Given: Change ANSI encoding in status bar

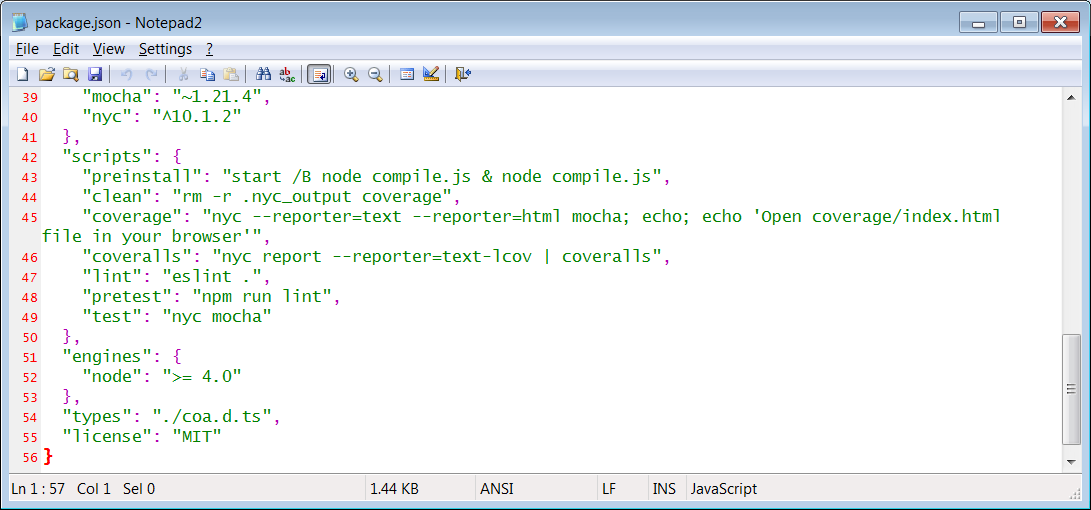Looking at the screenshot, I should coord(497,489).
